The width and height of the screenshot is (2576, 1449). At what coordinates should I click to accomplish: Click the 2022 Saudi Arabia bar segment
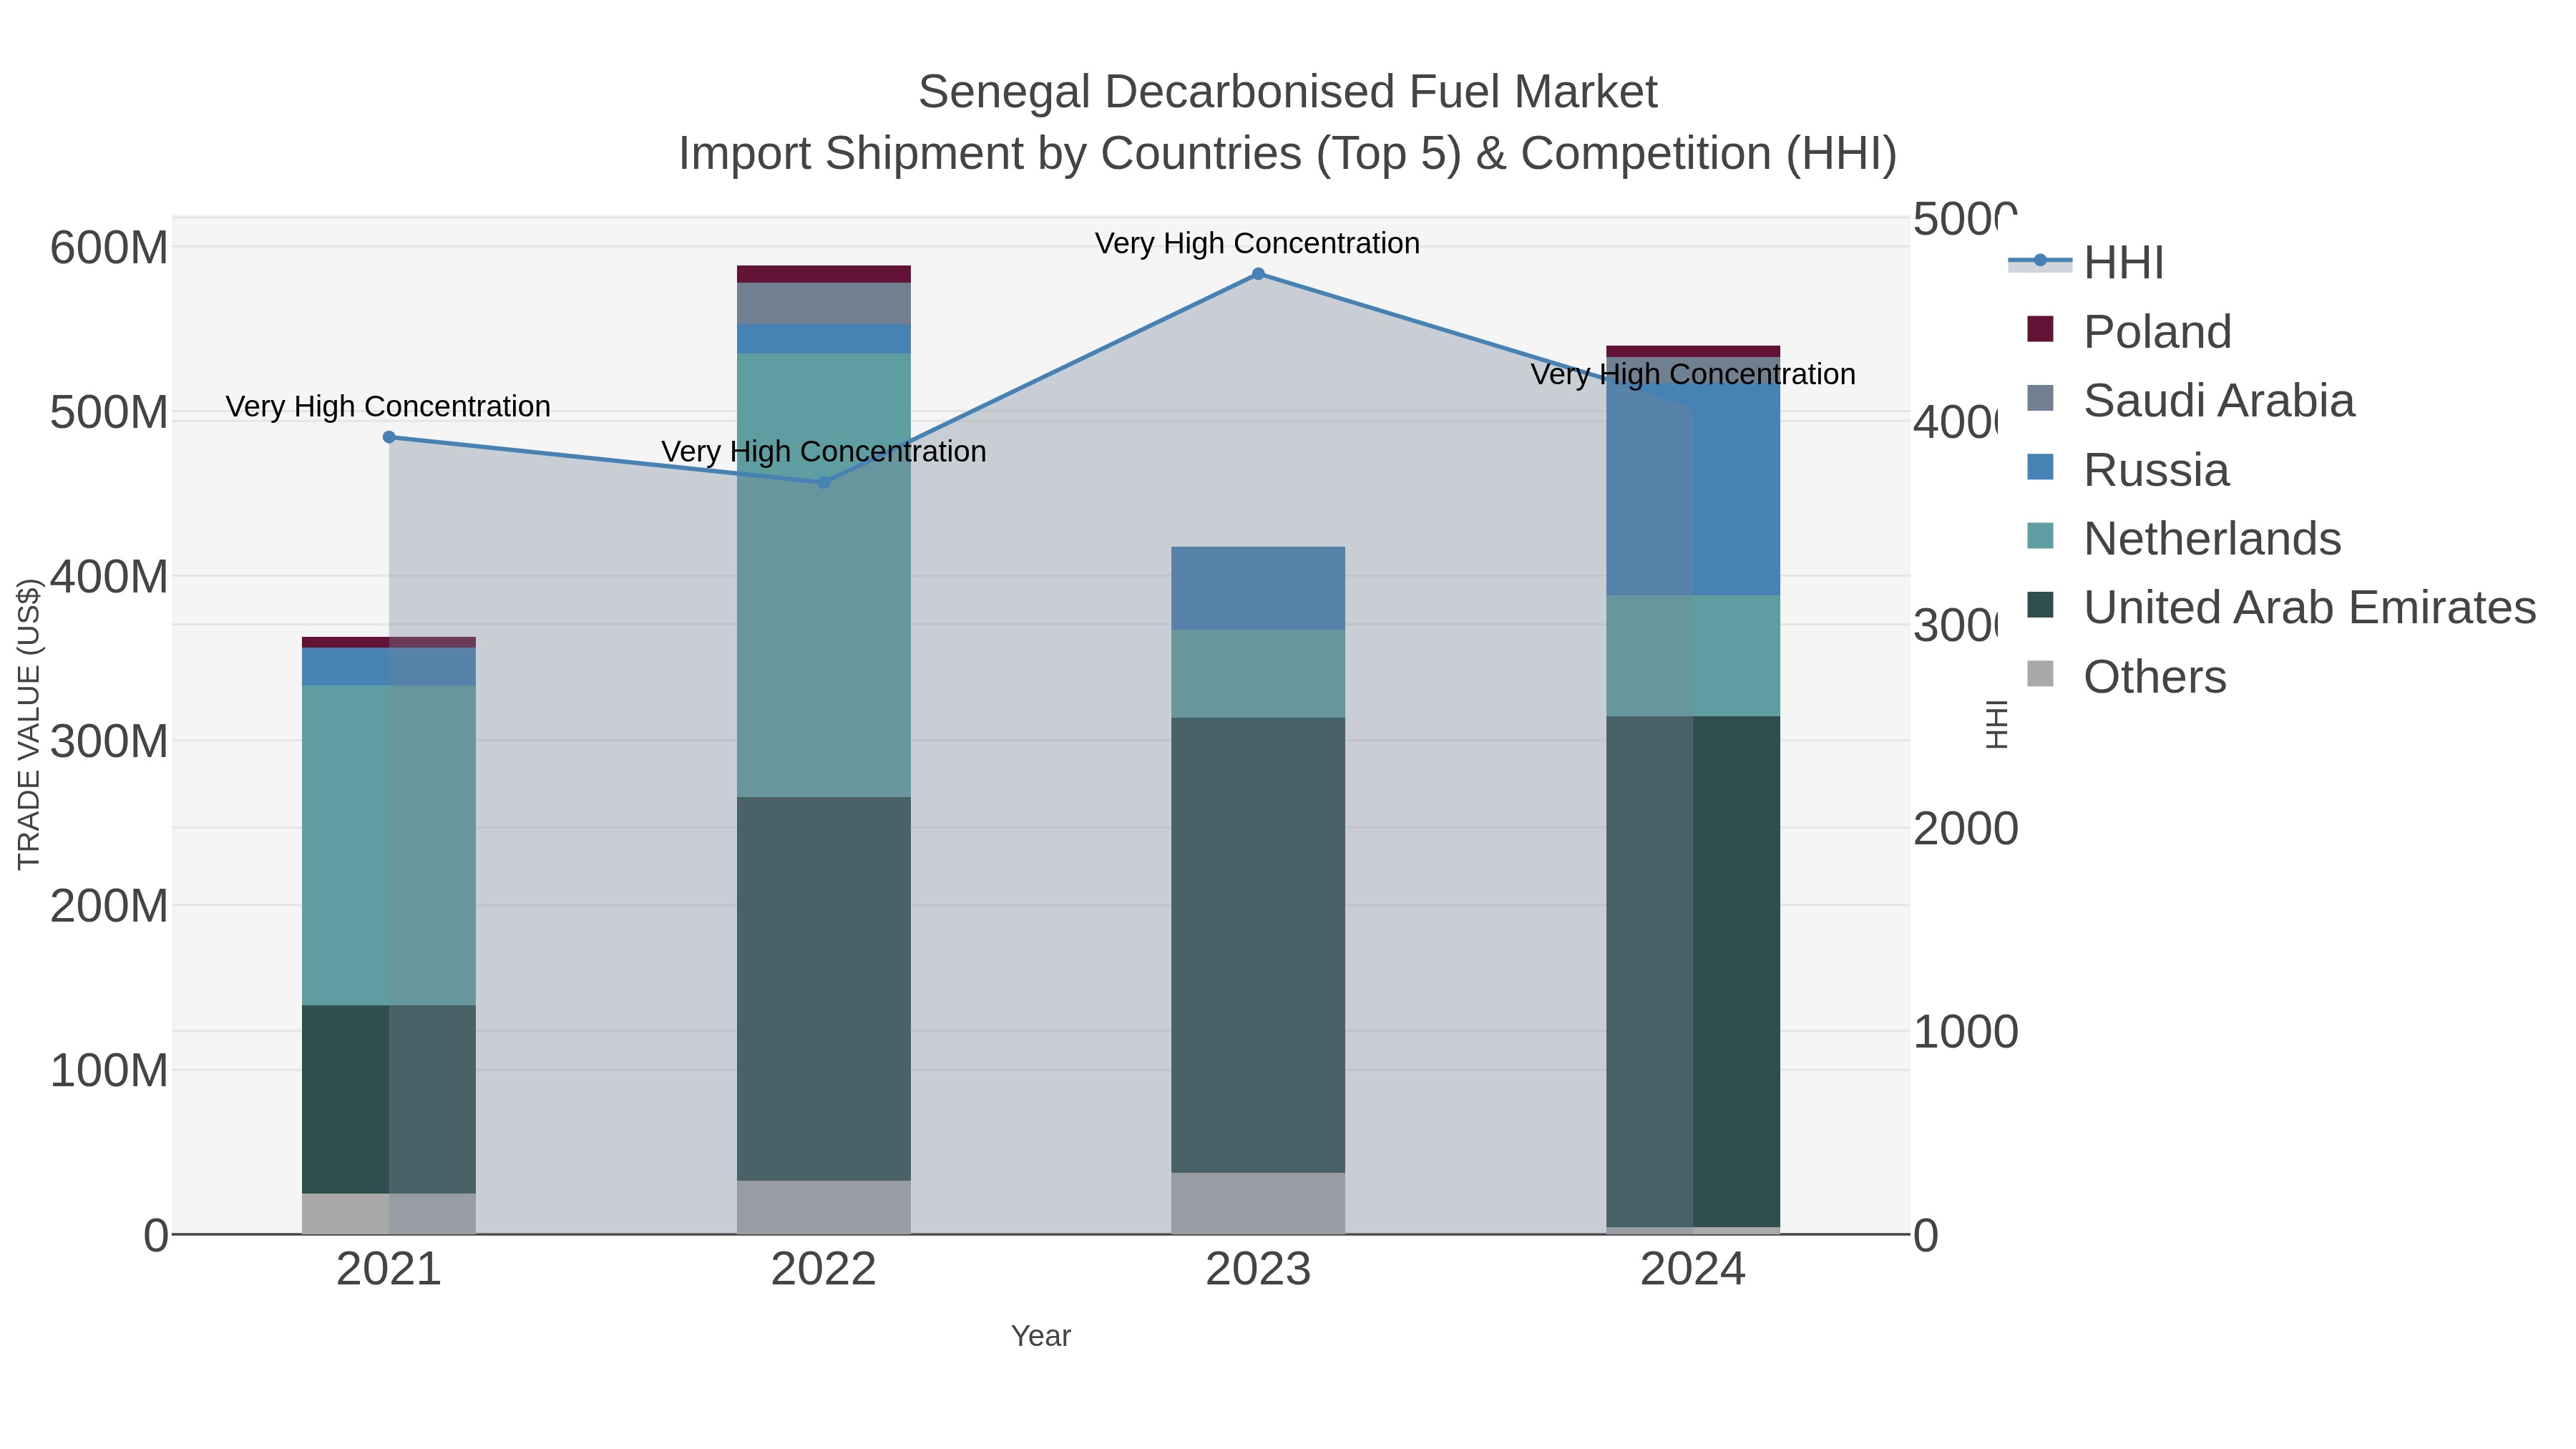click(x=824, y=304)
